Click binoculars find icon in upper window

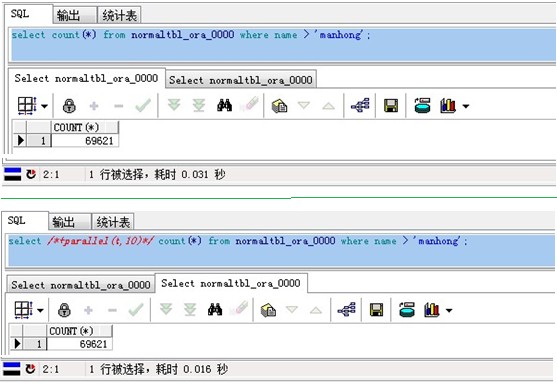coord(225,106)
